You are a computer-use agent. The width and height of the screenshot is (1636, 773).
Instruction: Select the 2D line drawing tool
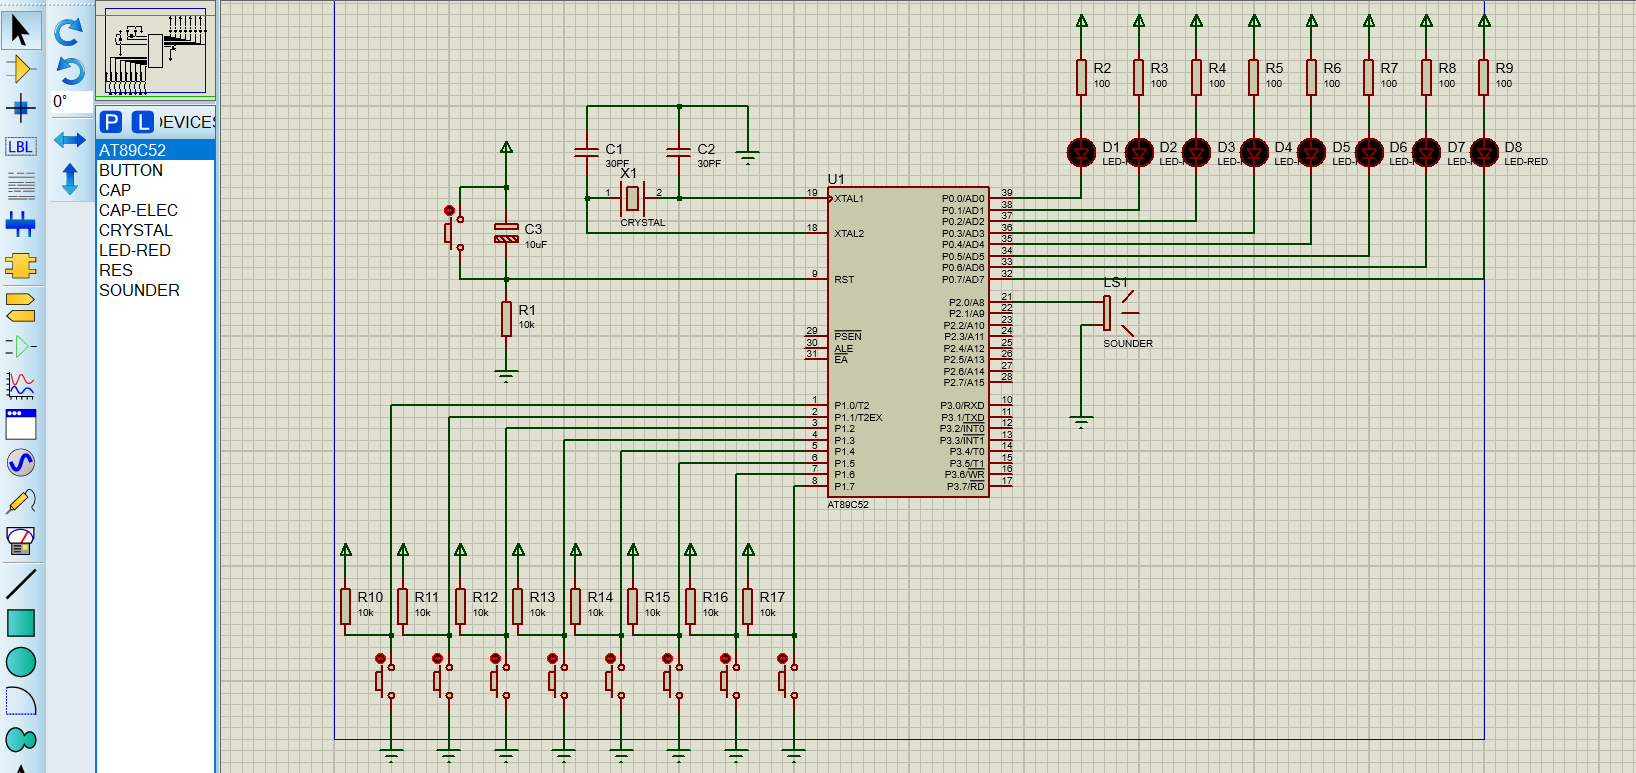point(21,583)
